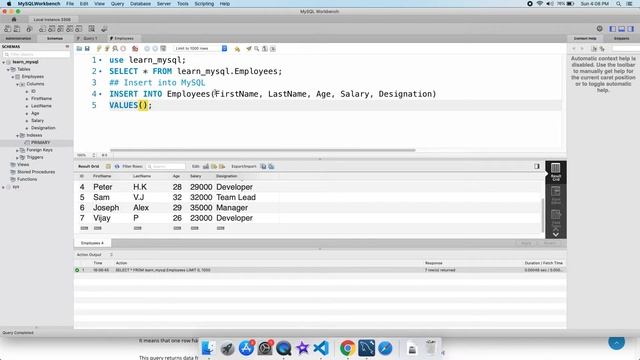Import records icon next to Export/Import
640x360 pixels.
[271, 167]
